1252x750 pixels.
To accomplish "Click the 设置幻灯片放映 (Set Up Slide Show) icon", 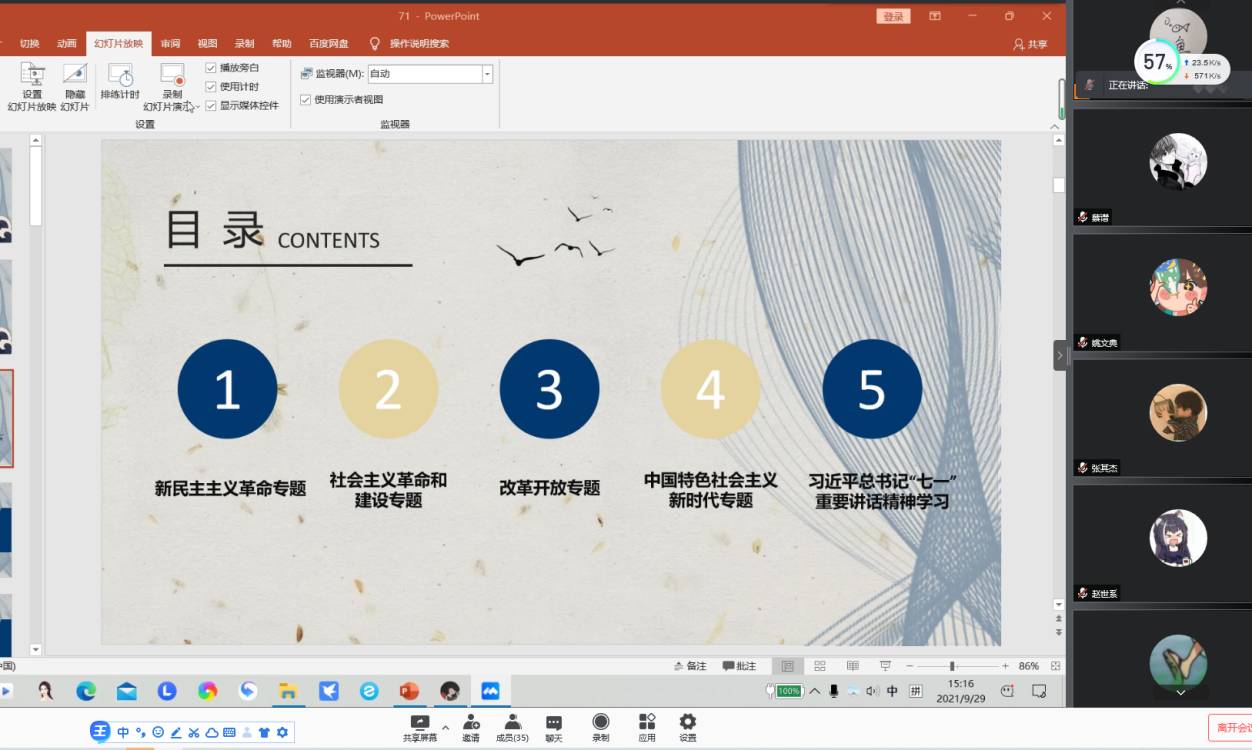I will (32, 79).
